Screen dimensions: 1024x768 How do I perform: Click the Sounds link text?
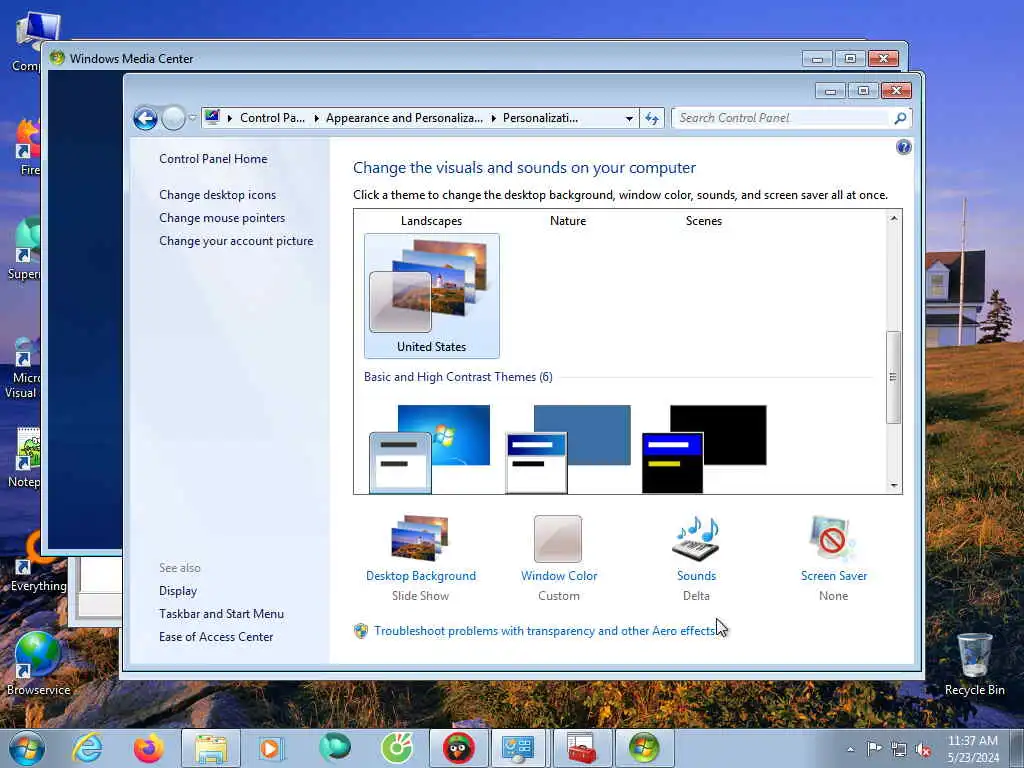(696, 576)
